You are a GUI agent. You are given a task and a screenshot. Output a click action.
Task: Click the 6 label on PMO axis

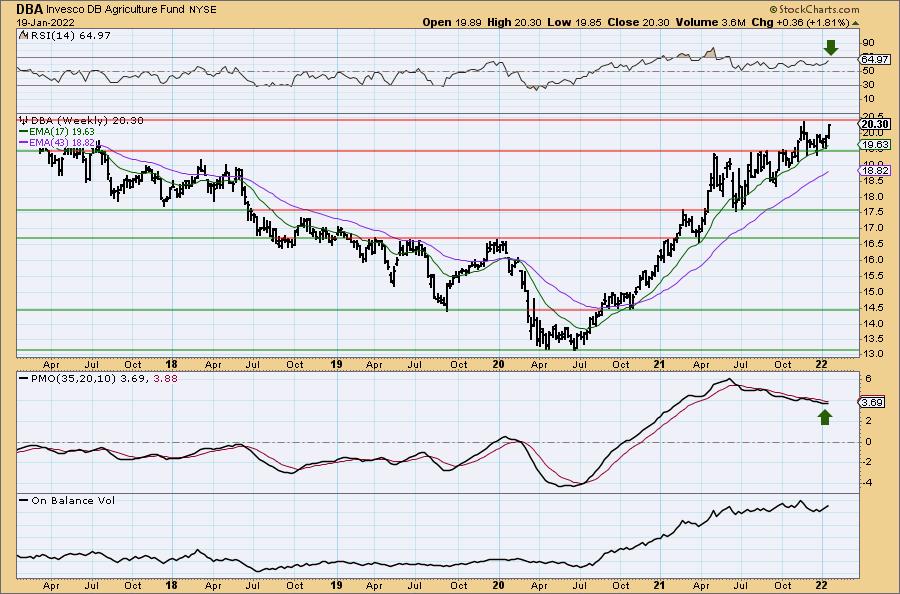click(x=869, y=379)
